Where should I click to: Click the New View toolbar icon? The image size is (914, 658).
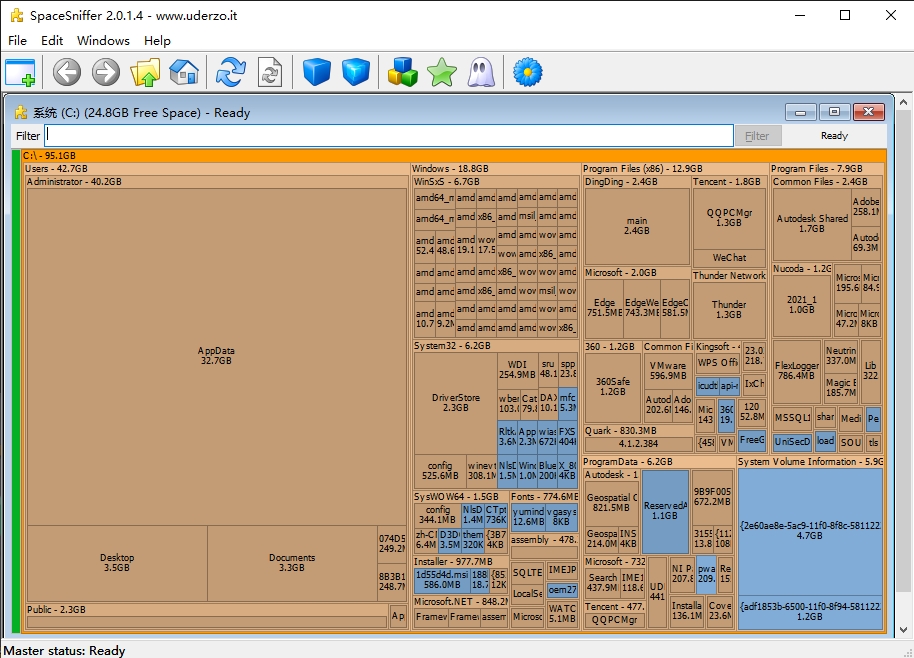pos(20,72)
